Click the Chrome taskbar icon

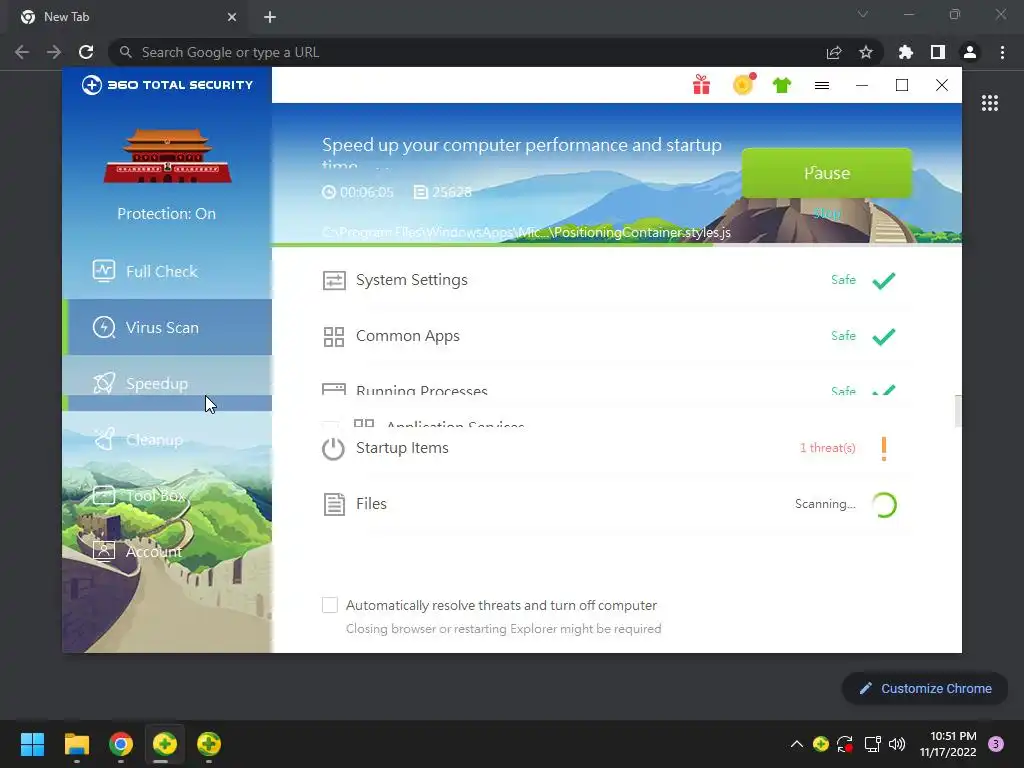click(x=121, y=744)
